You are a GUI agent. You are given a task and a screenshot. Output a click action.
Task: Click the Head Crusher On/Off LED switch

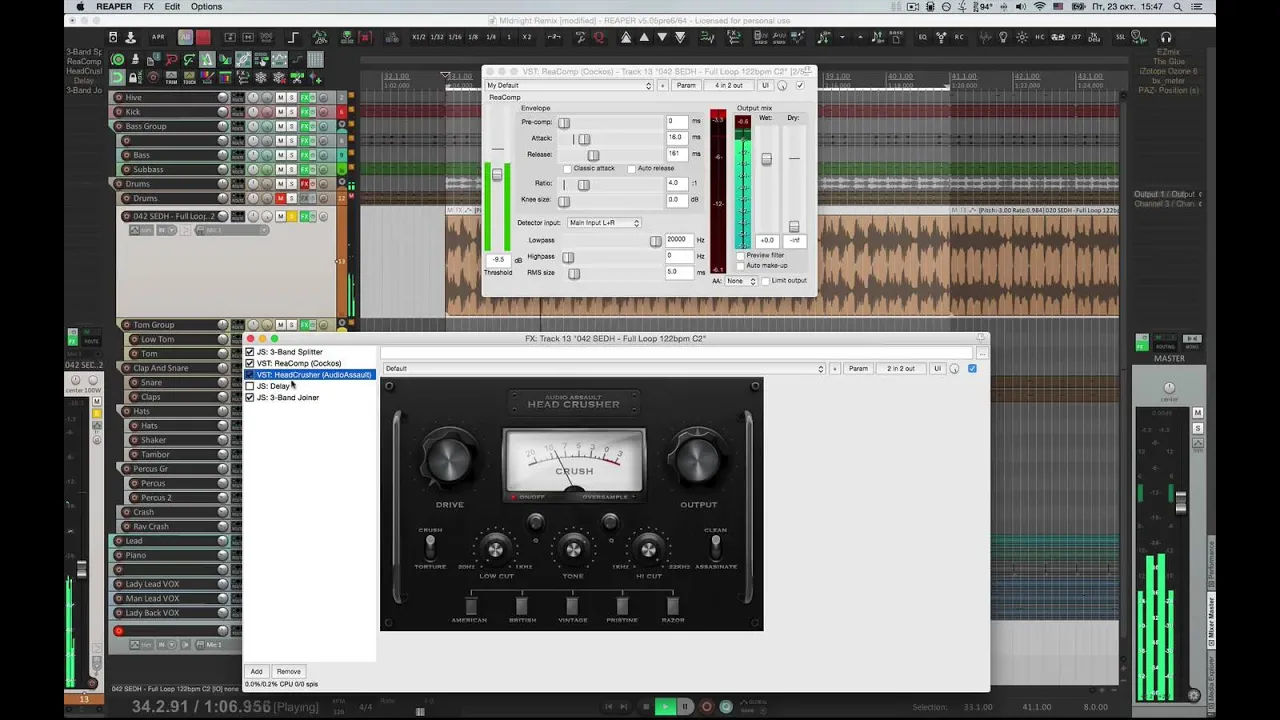point(514,497)
